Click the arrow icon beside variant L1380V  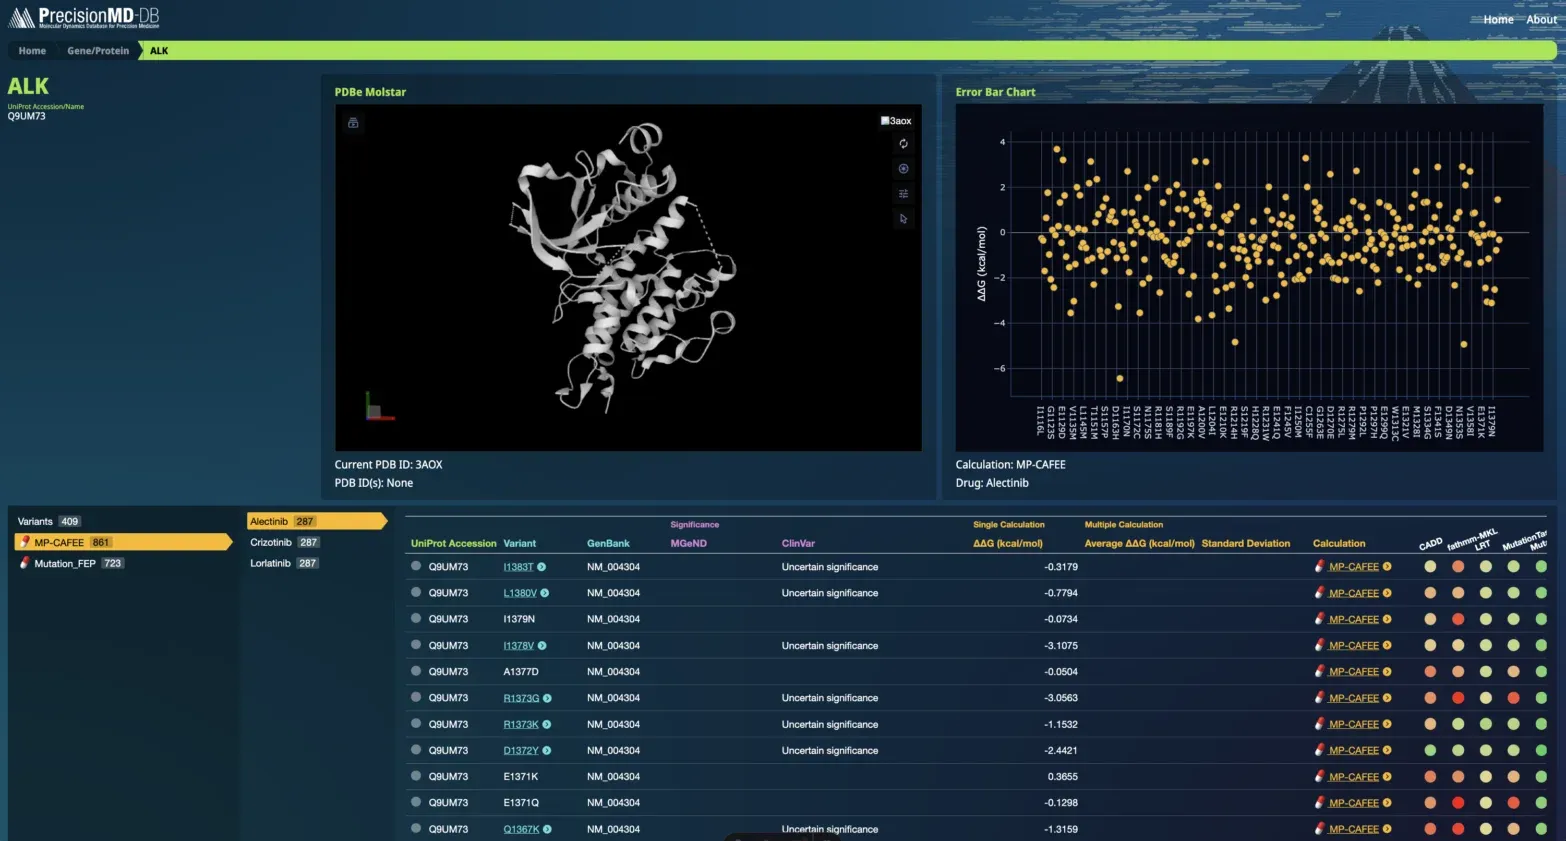(545, 593)
